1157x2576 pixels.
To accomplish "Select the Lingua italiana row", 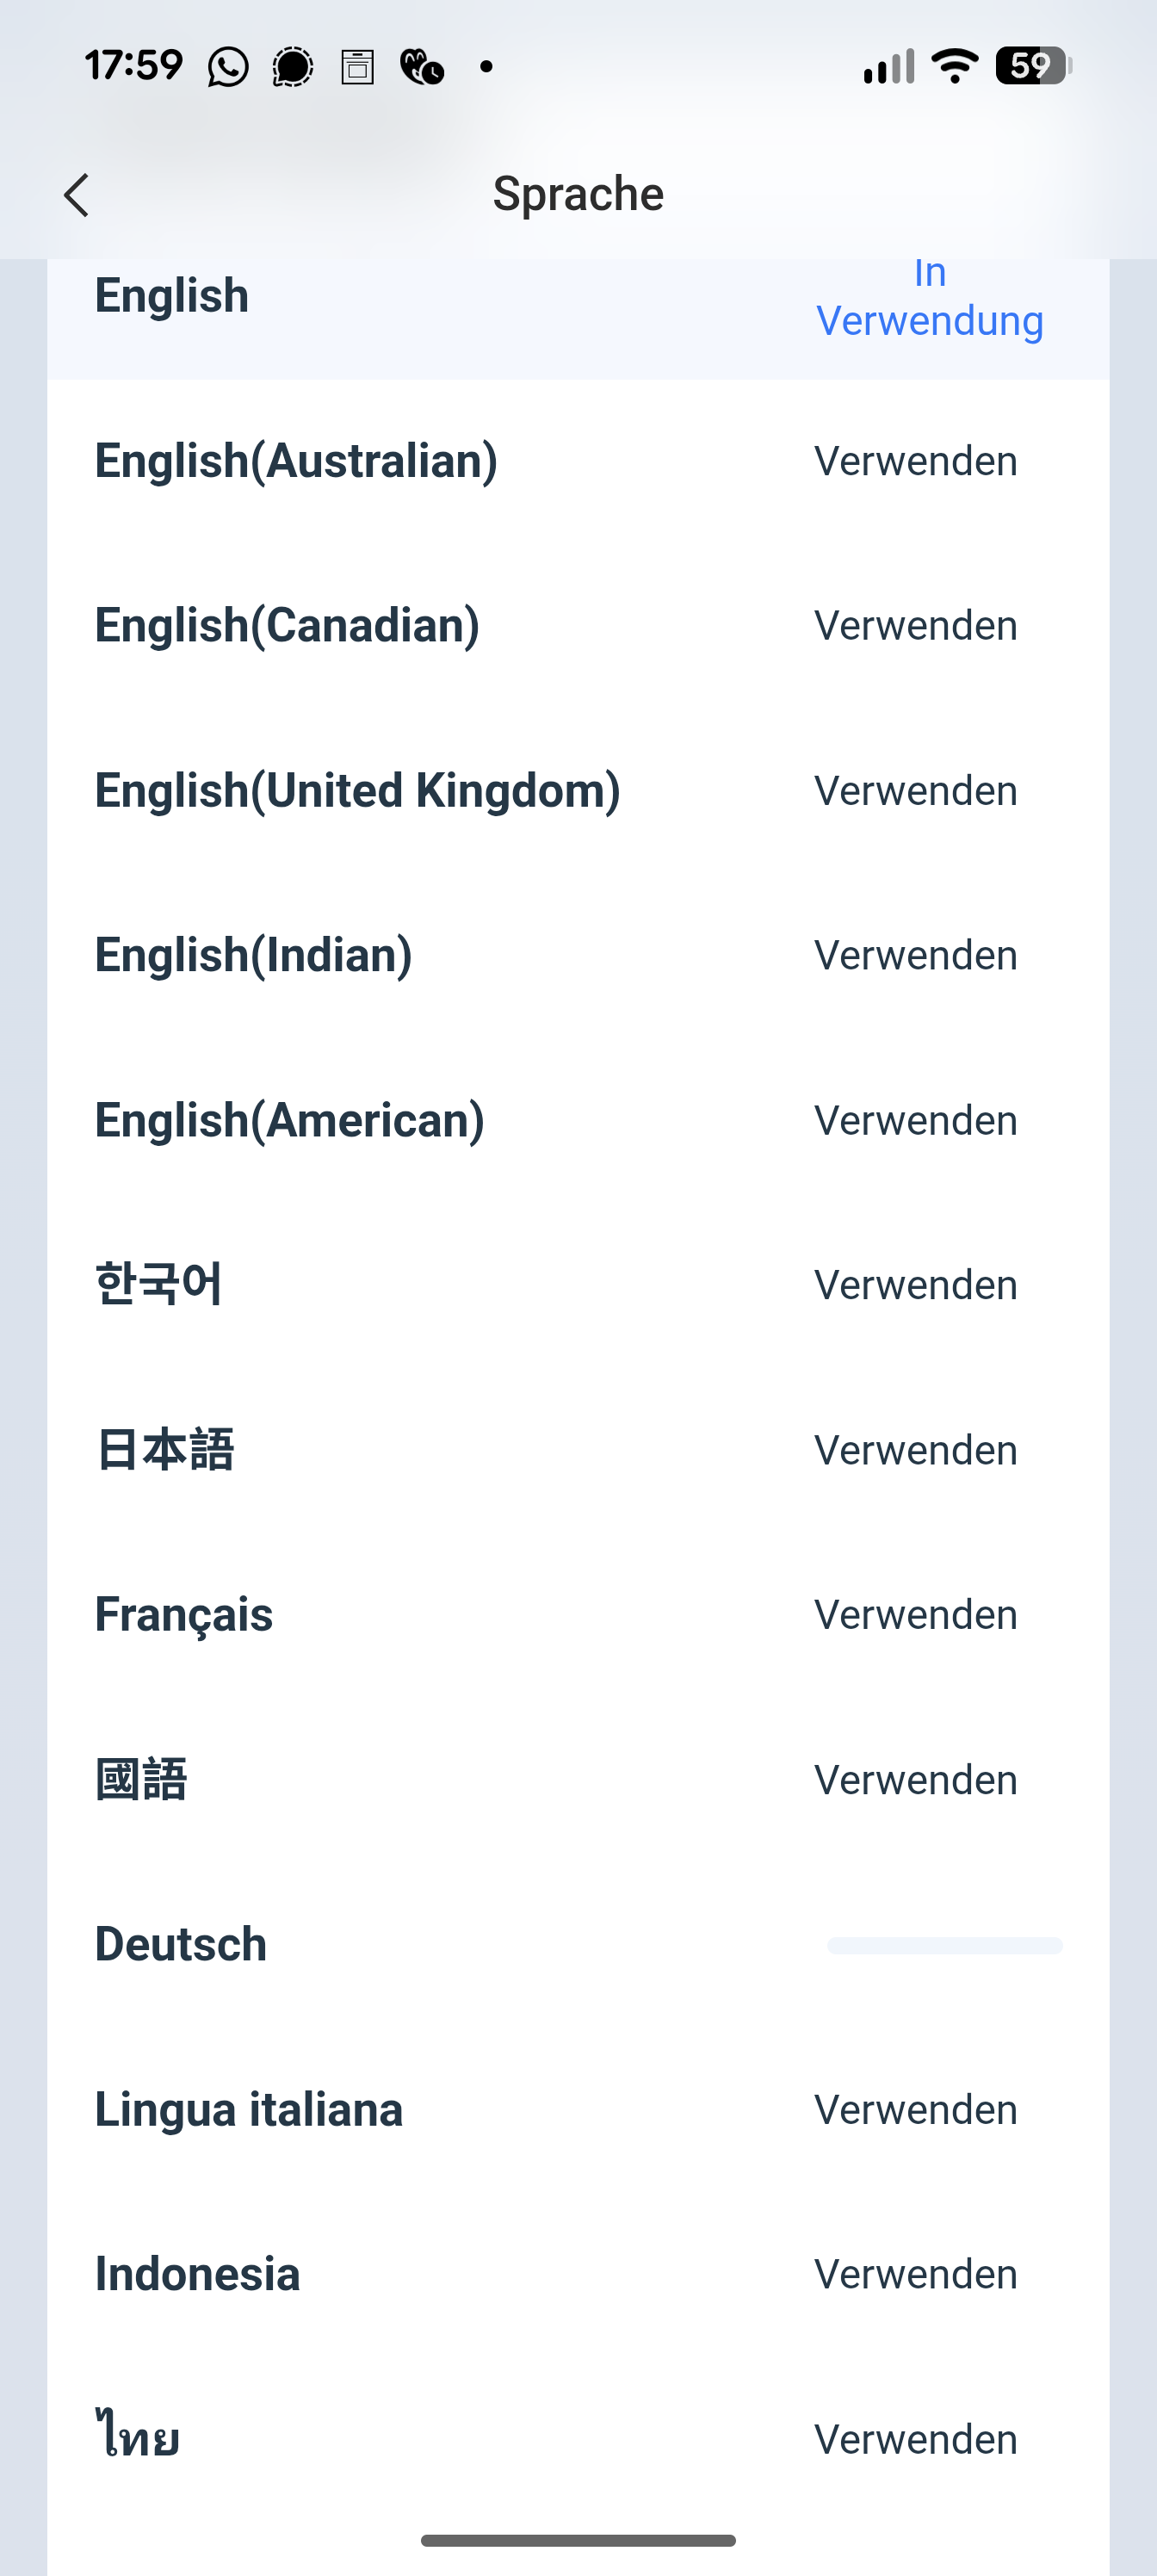I will [578, 2110].
